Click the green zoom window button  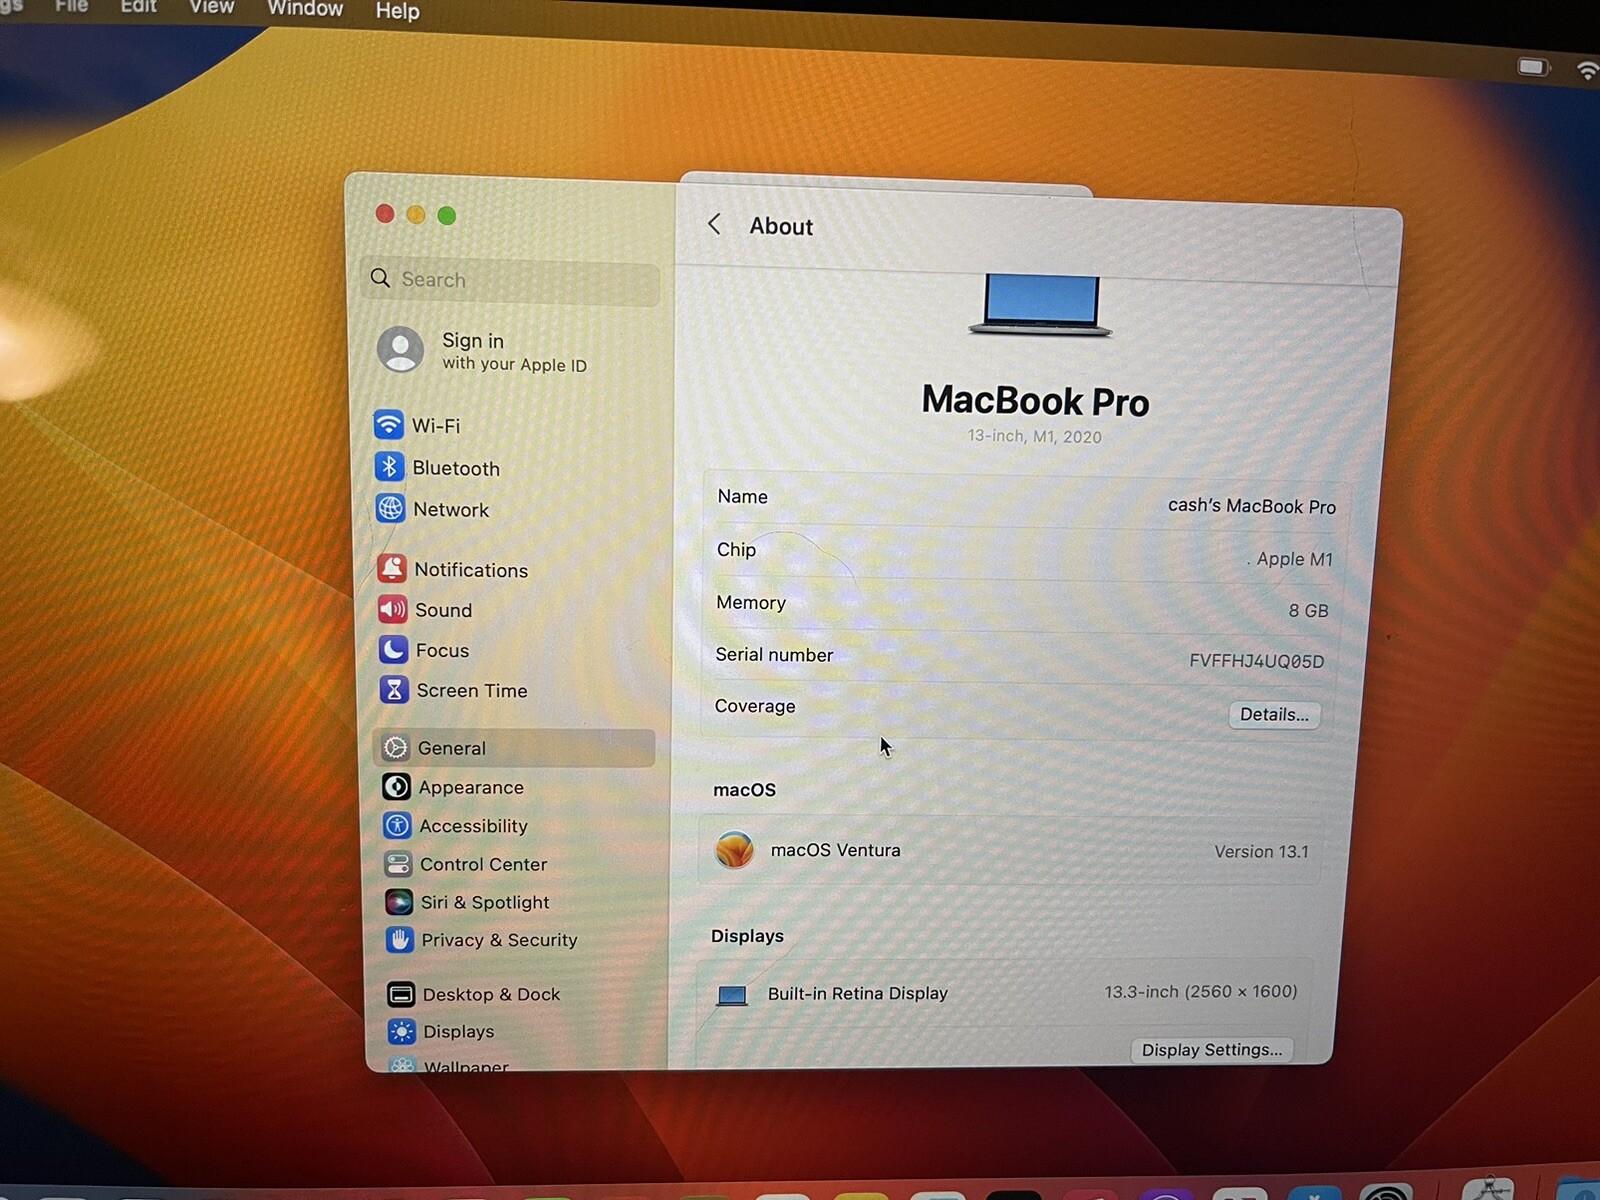point(447,215)
